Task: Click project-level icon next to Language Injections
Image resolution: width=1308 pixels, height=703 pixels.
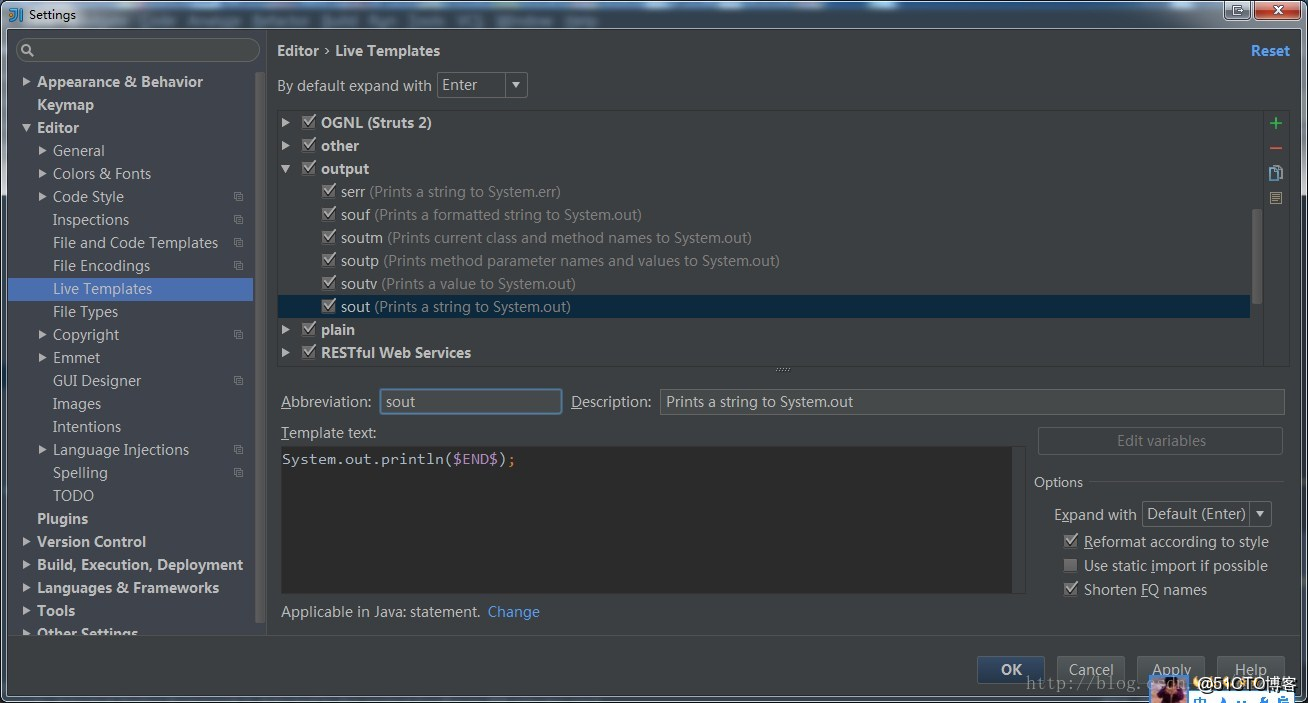Action: tap(238, 450)
